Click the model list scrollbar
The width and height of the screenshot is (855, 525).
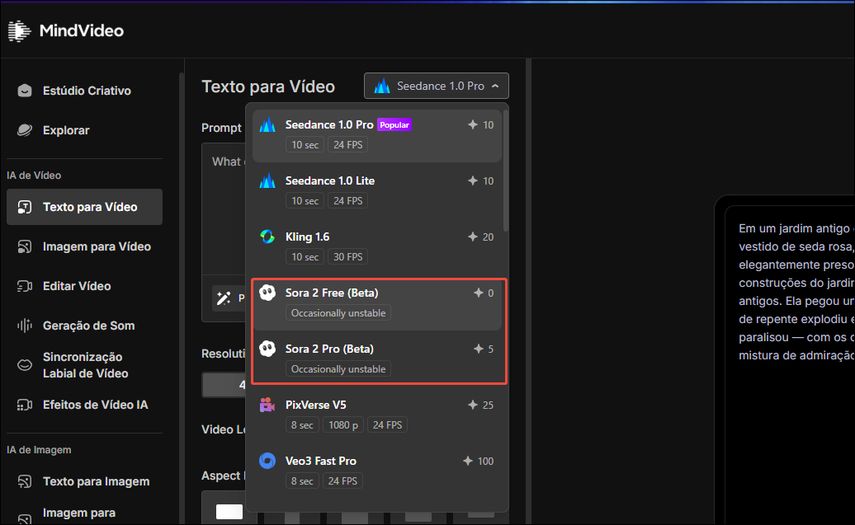(505, 170)
